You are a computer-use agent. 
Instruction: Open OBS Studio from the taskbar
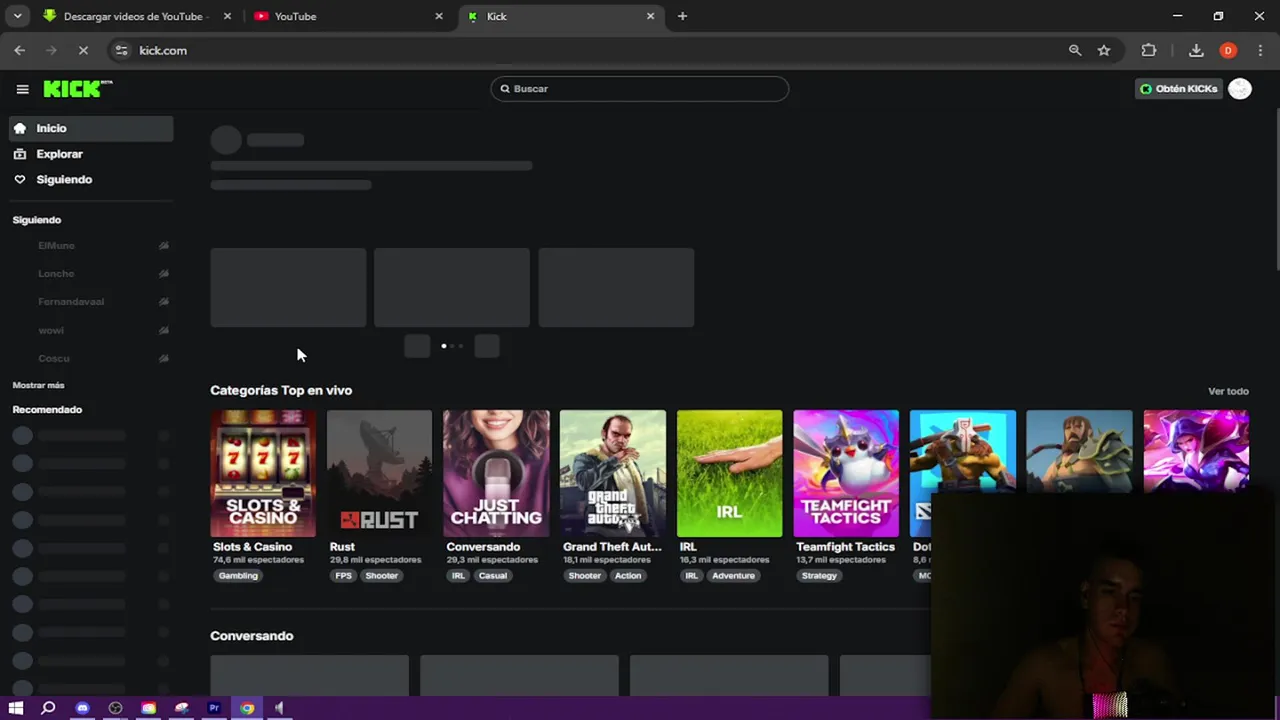point(115,708)
